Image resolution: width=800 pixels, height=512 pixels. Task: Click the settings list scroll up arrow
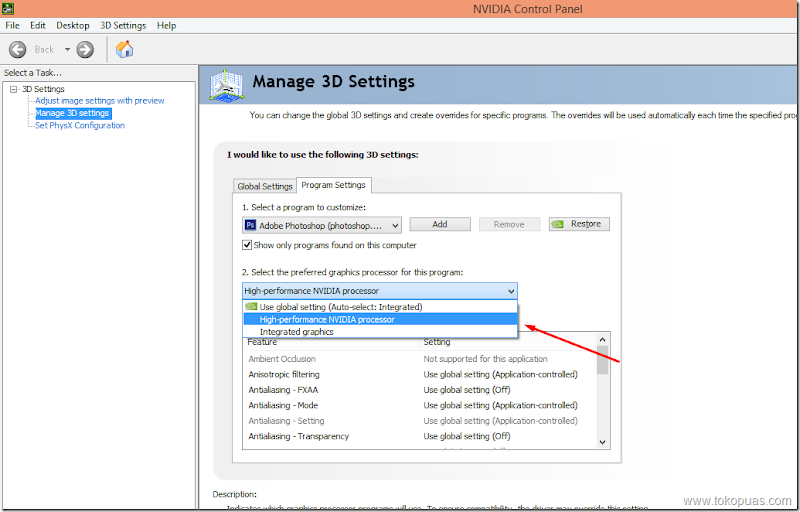tap(603, 340)
